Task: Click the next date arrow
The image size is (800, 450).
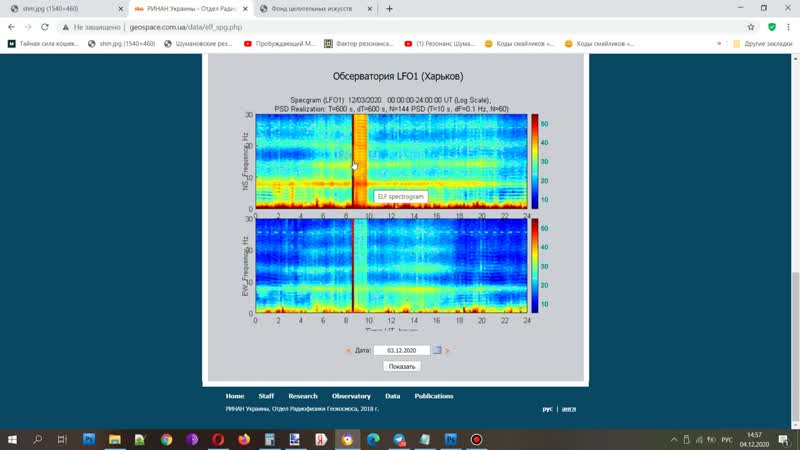Action: (x=447, y=351)
